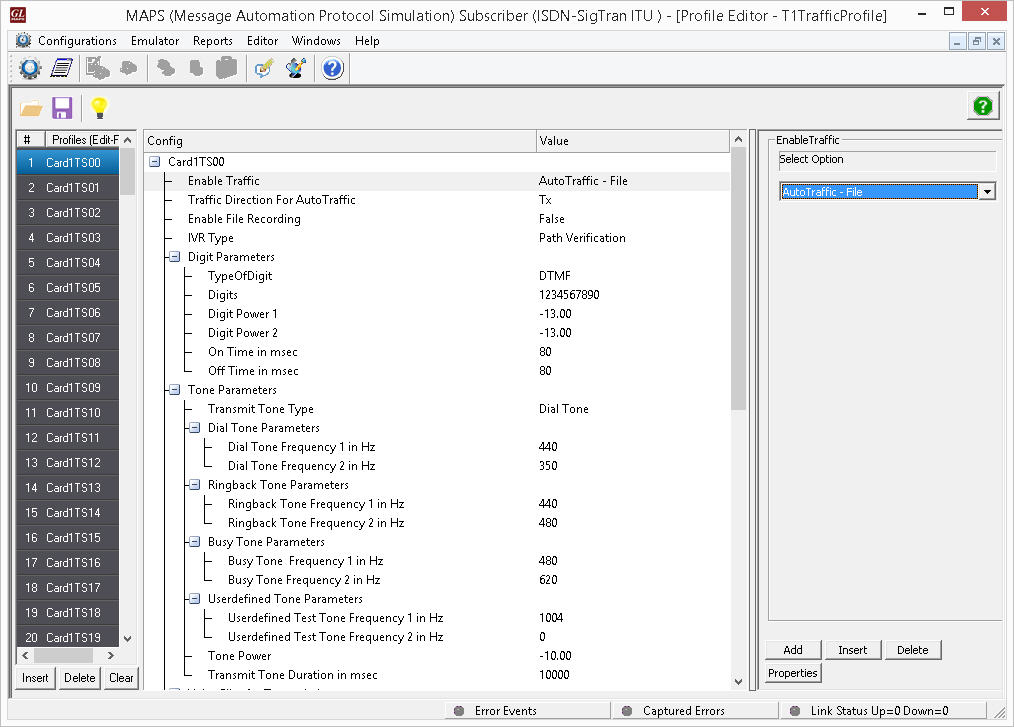The image size is (1014, 727).
Task: Click the Clear button below the profiles list
Action: 121,678
